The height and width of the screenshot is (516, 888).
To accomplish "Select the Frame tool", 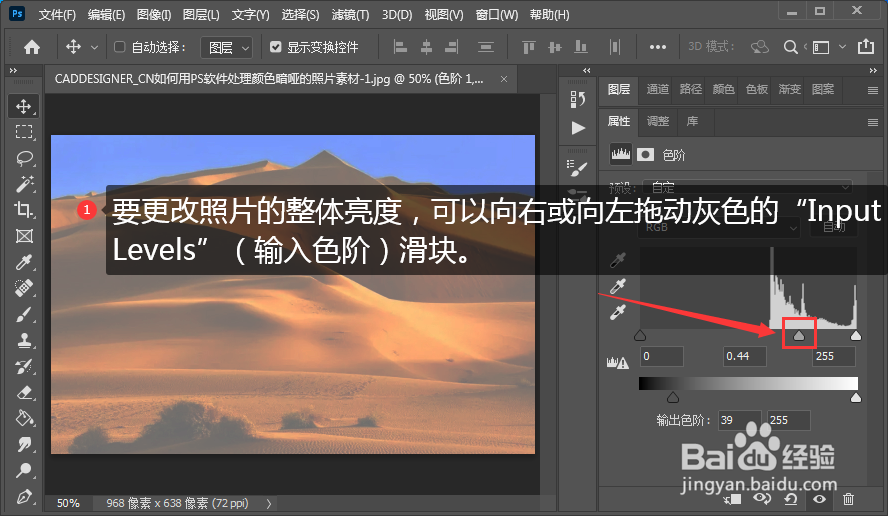I will (x=24, y=236).
